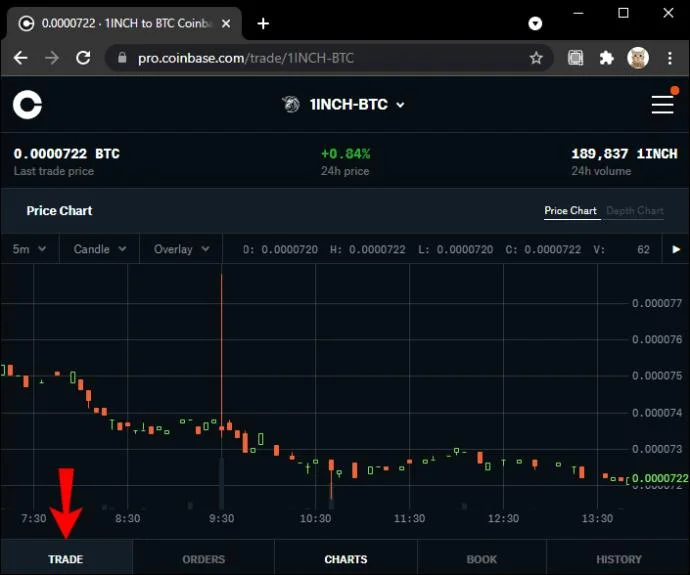
Task: Open the HISTORY tab
Action: click(618, 559)
